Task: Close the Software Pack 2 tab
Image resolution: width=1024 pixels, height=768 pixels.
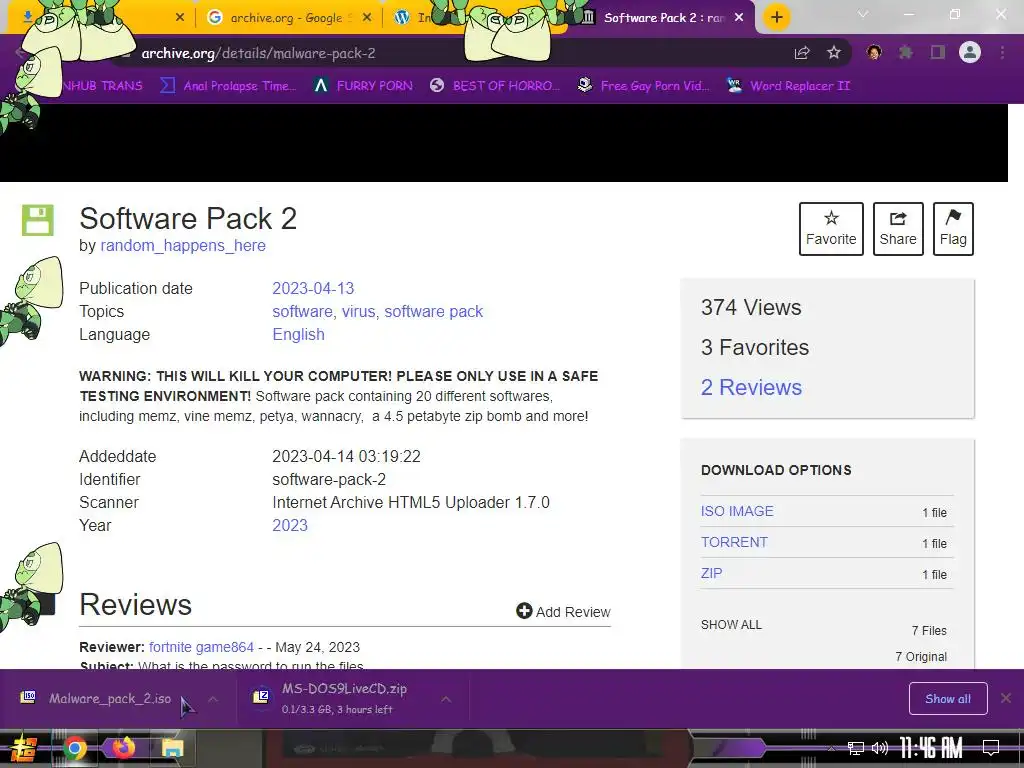Action: pos(739,18)
